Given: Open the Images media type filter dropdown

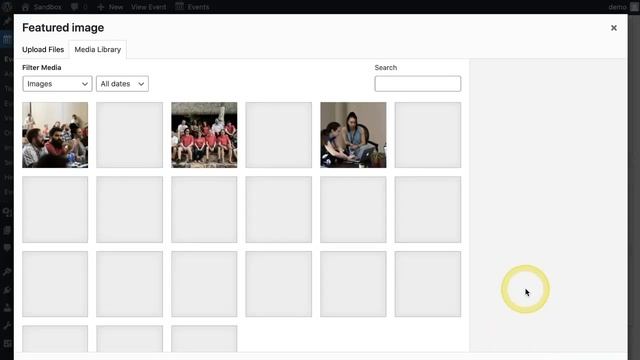Looking at the screenshot, I should pyautogui.click(x=58, y=84).
